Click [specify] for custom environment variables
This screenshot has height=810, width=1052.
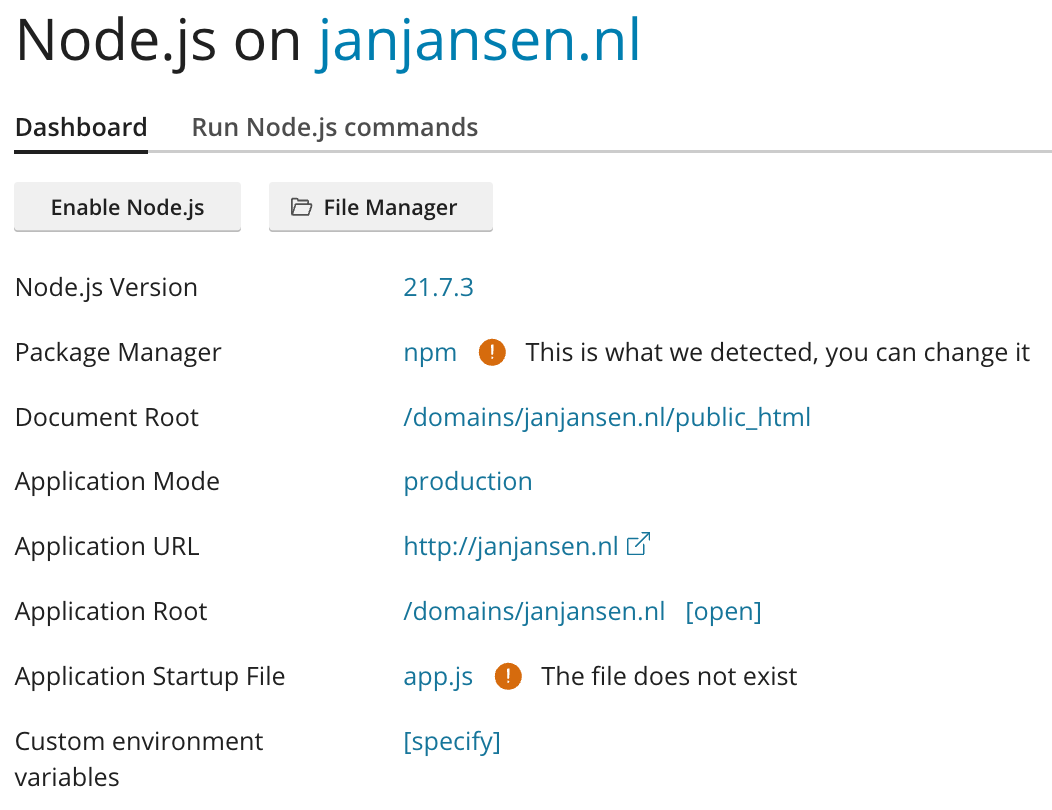pos(451,742)
